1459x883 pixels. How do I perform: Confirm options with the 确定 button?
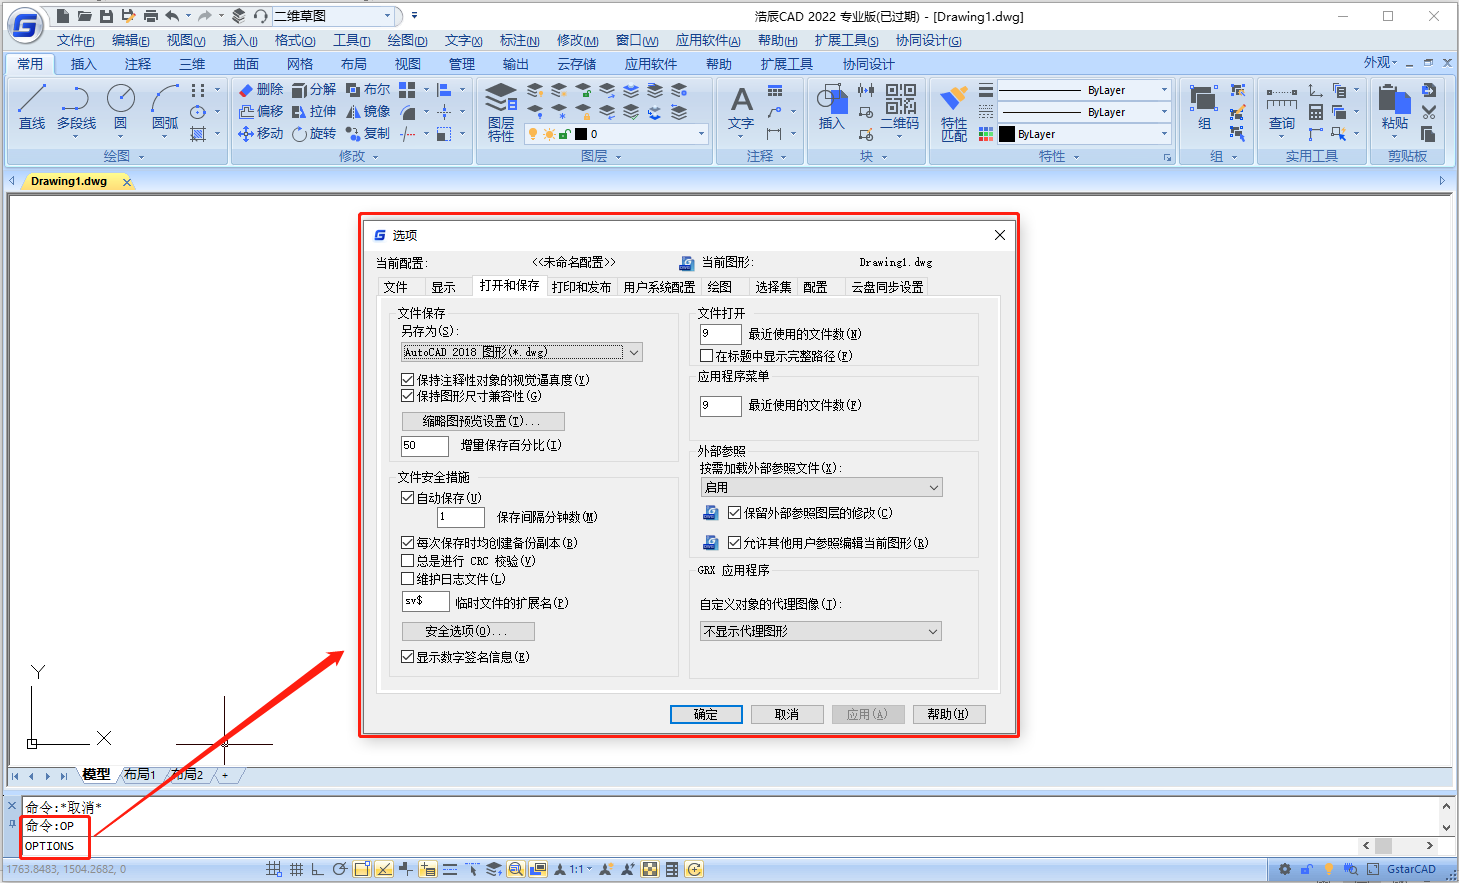(706, 714)
